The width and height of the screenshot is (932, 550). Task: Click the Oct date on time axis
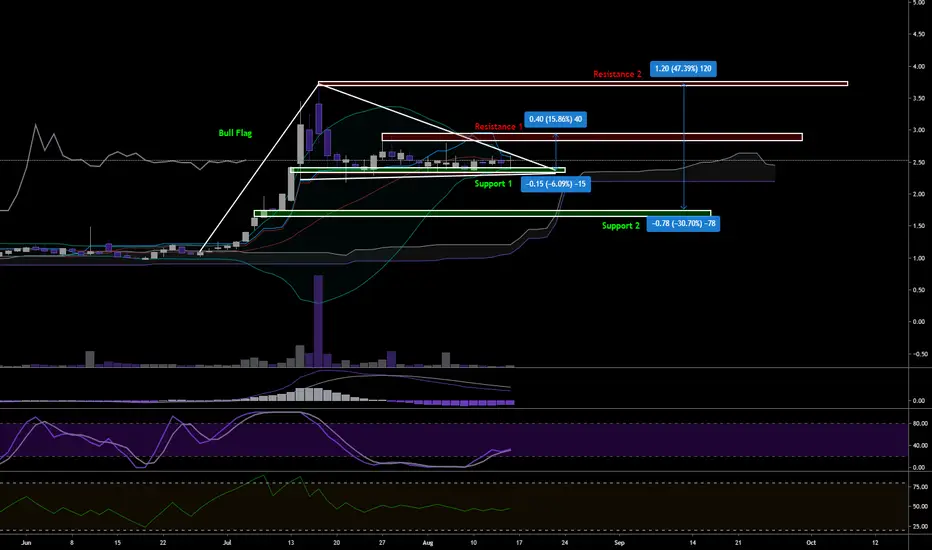click(x=811, y=542)
